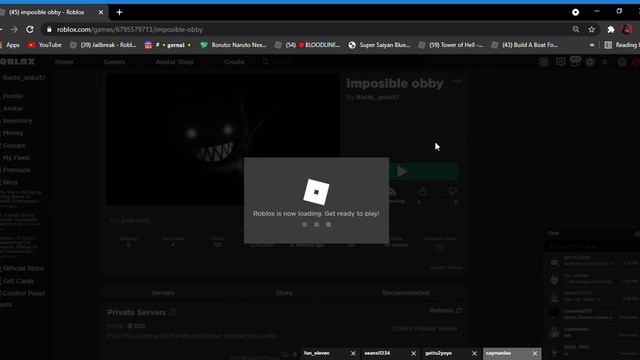
Task: Close the seanx chat tab
Action: 413,353
